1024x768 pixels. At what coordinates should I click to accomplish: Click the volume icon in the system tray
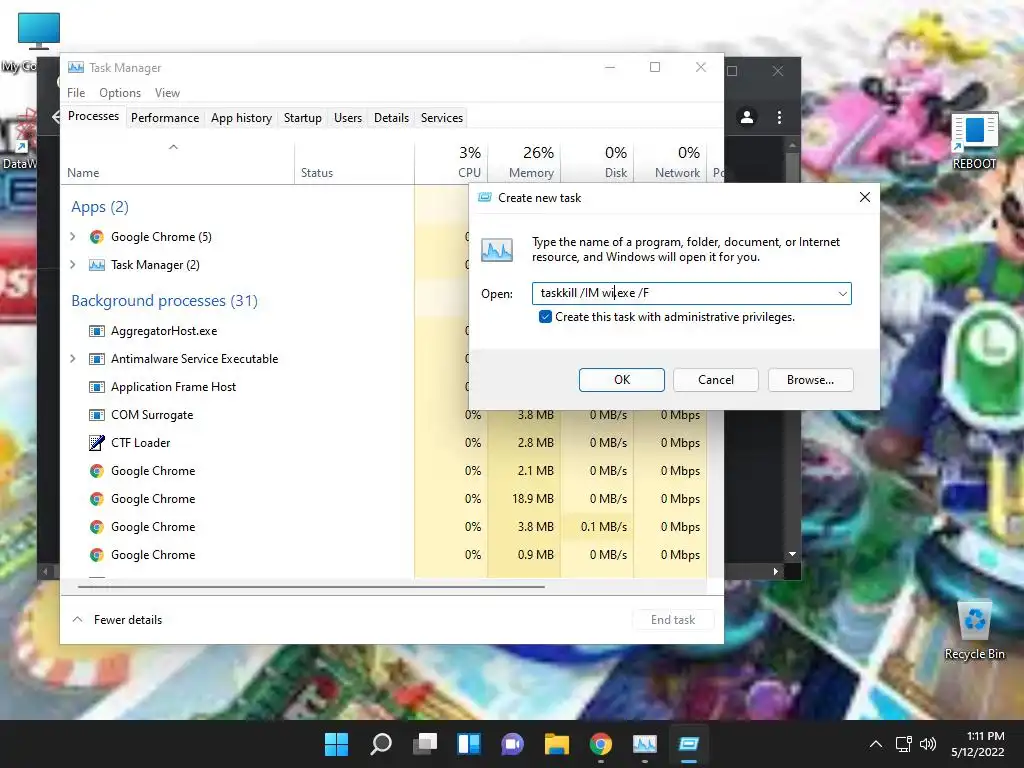(927, 744)
